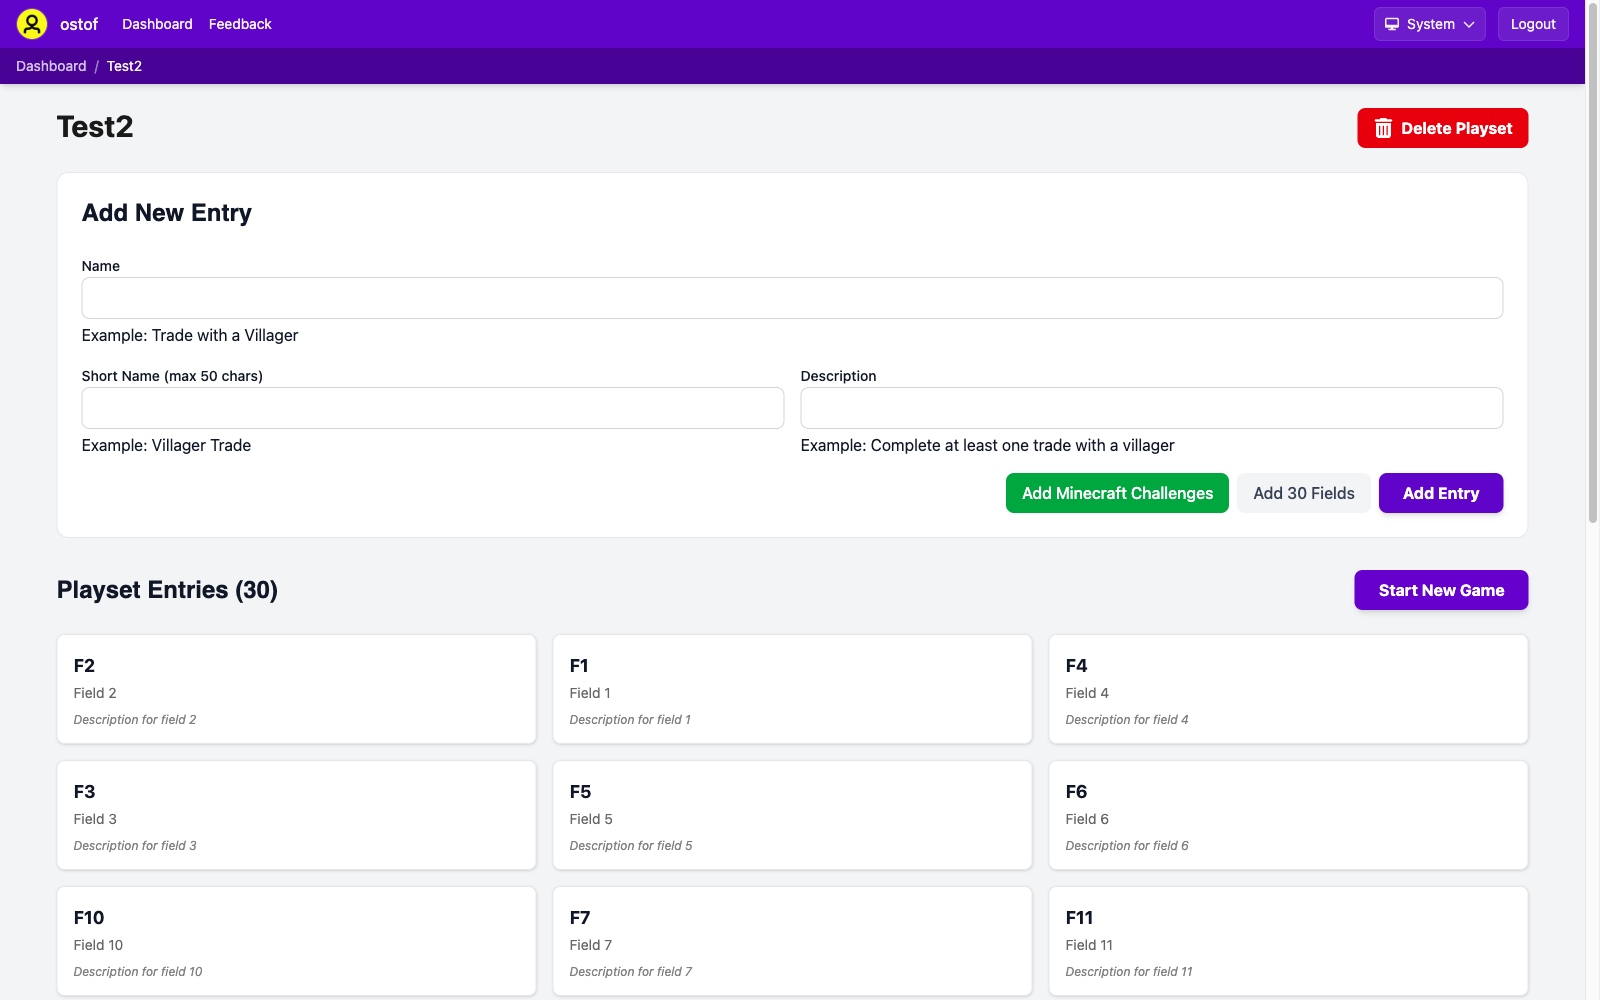Click Start New Game
Viewport: 1600px width, 1000px height.
click(x=1440, y=590)
